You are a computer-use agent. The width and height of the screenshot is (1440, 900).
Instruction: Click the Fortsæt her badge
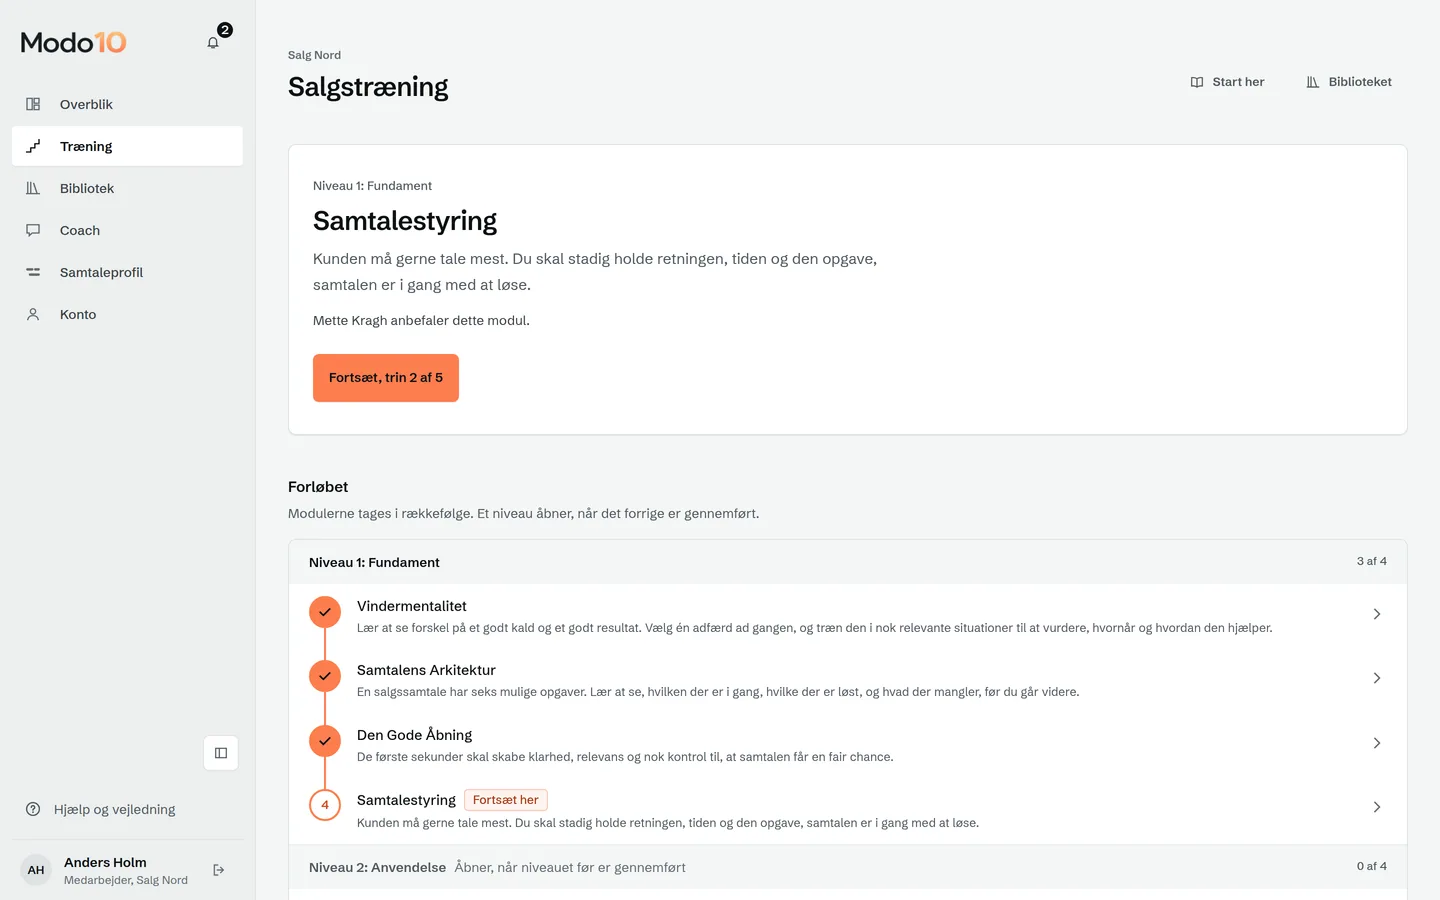click(505, 800)
